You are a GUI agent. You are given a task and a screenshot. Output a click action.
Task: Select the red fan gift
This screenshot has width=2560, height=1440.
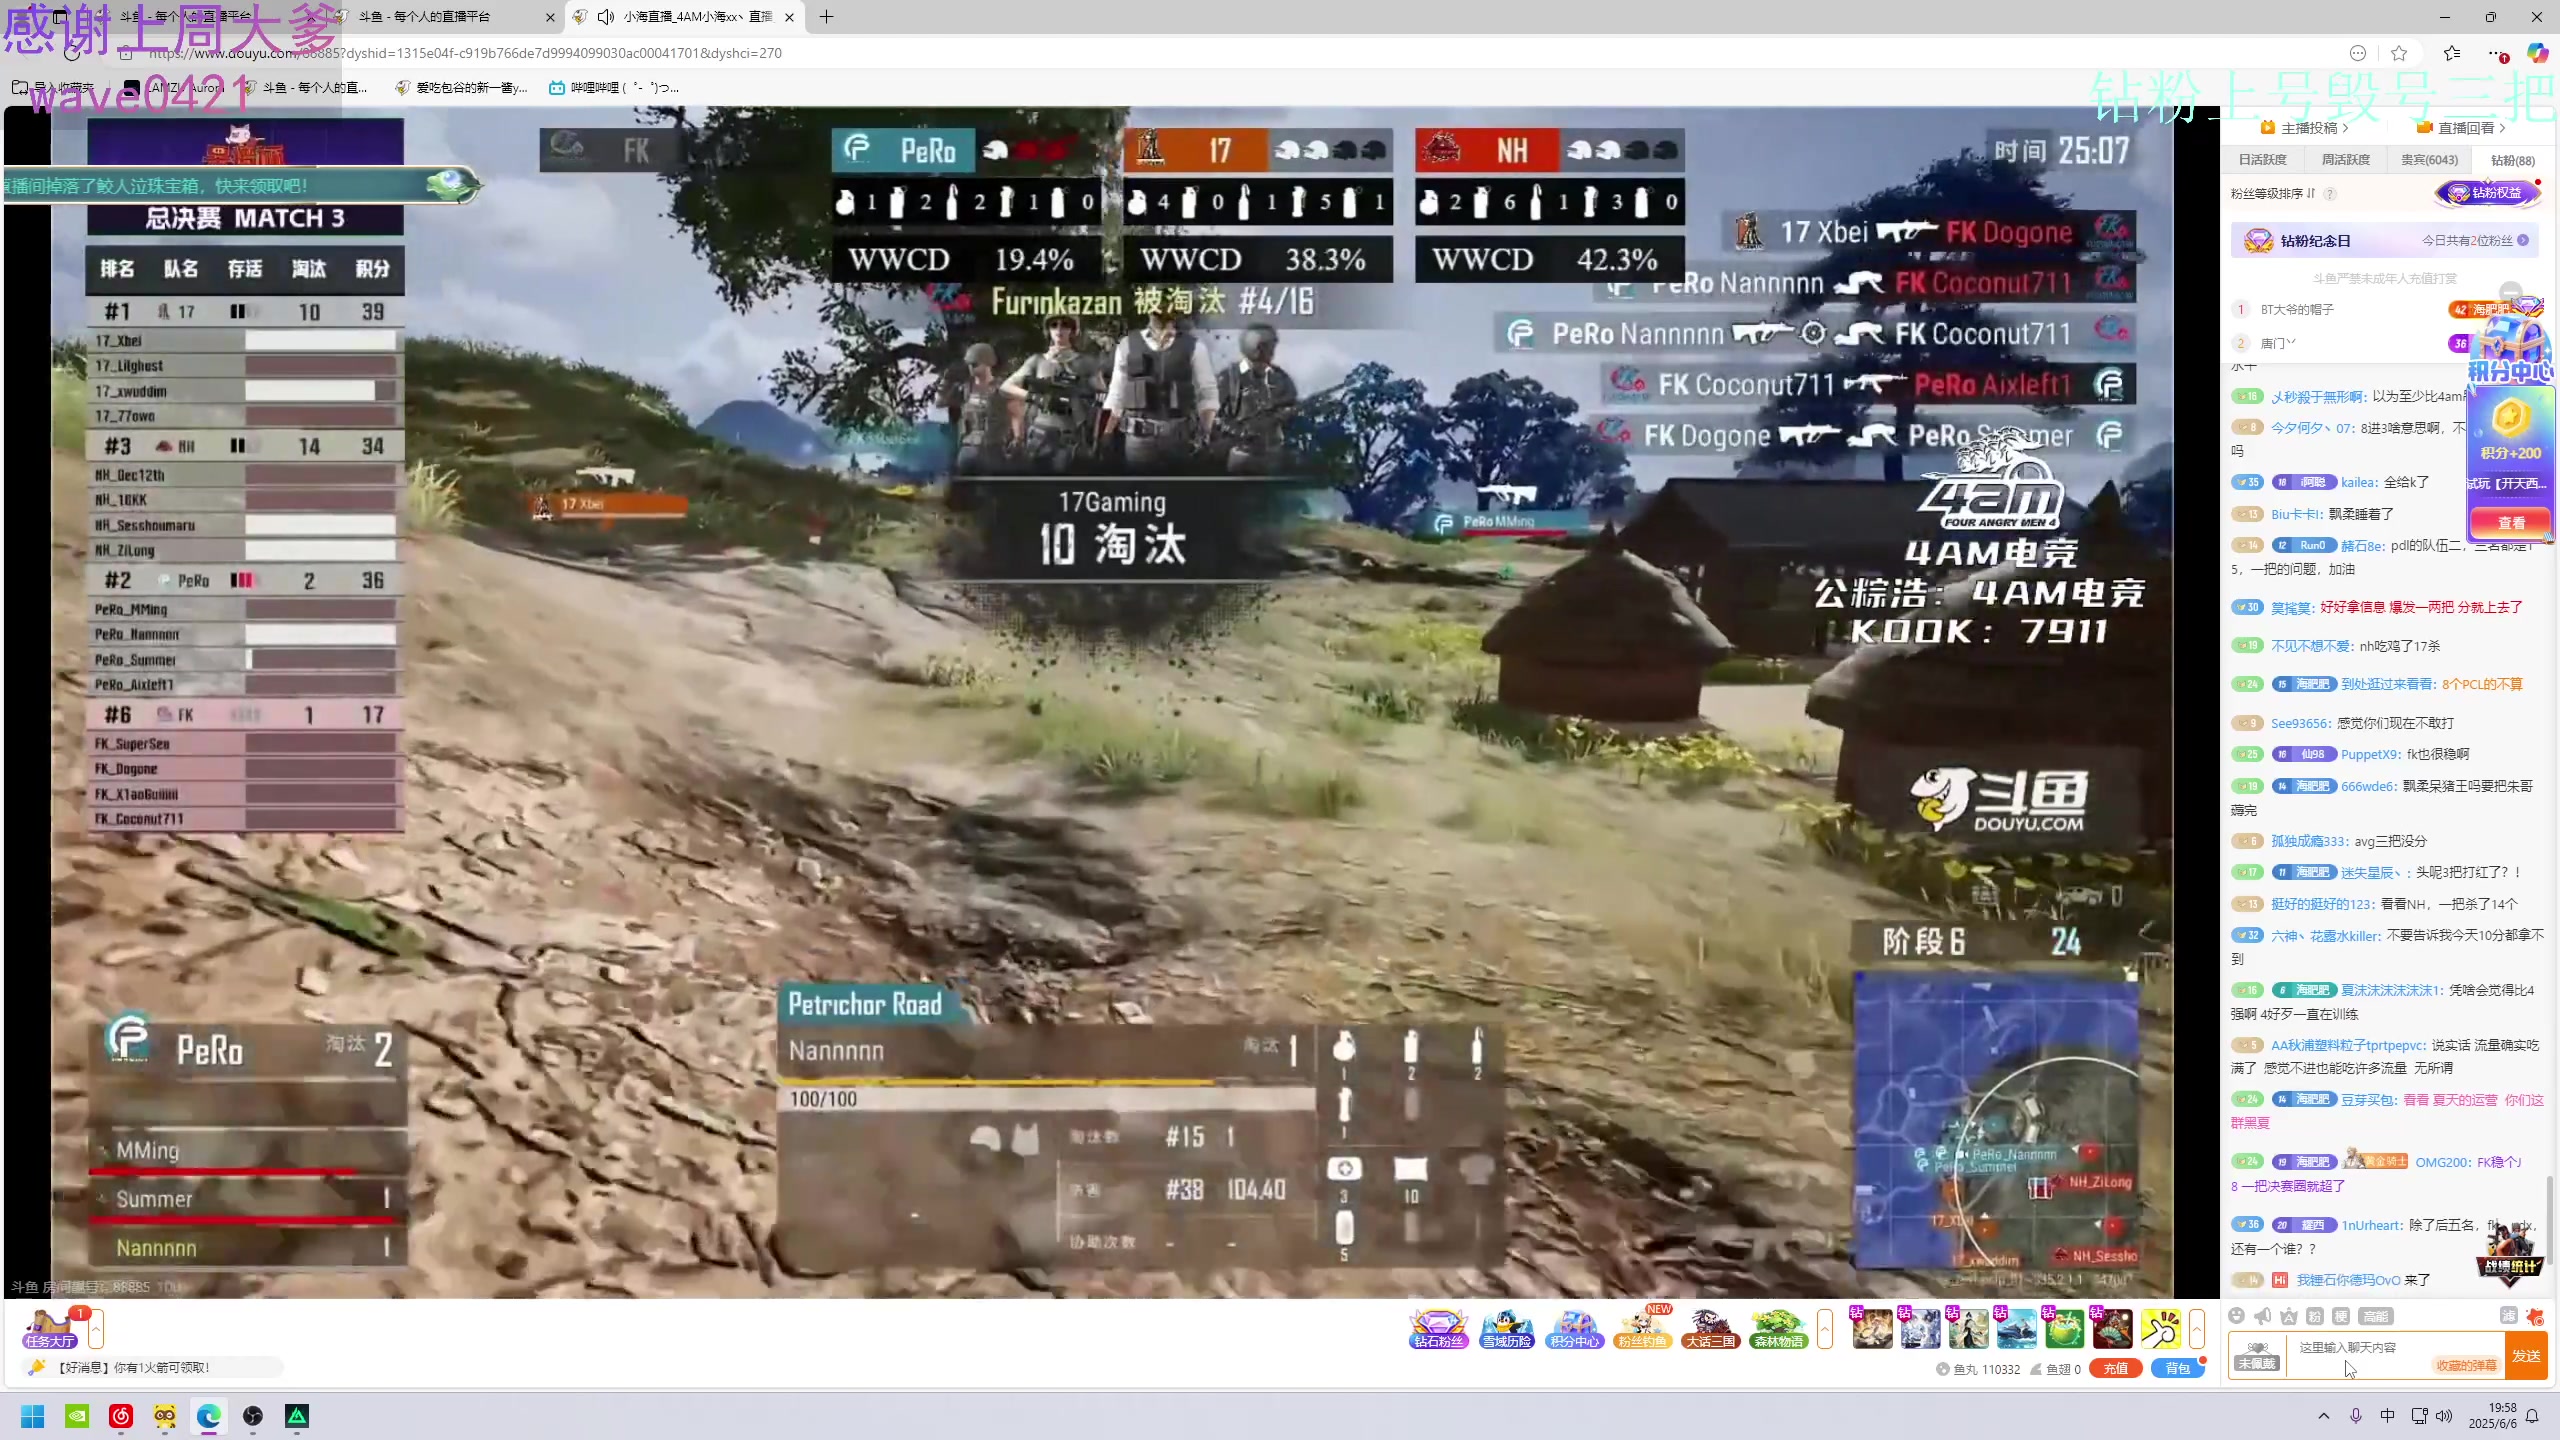pos(2112,1329)
